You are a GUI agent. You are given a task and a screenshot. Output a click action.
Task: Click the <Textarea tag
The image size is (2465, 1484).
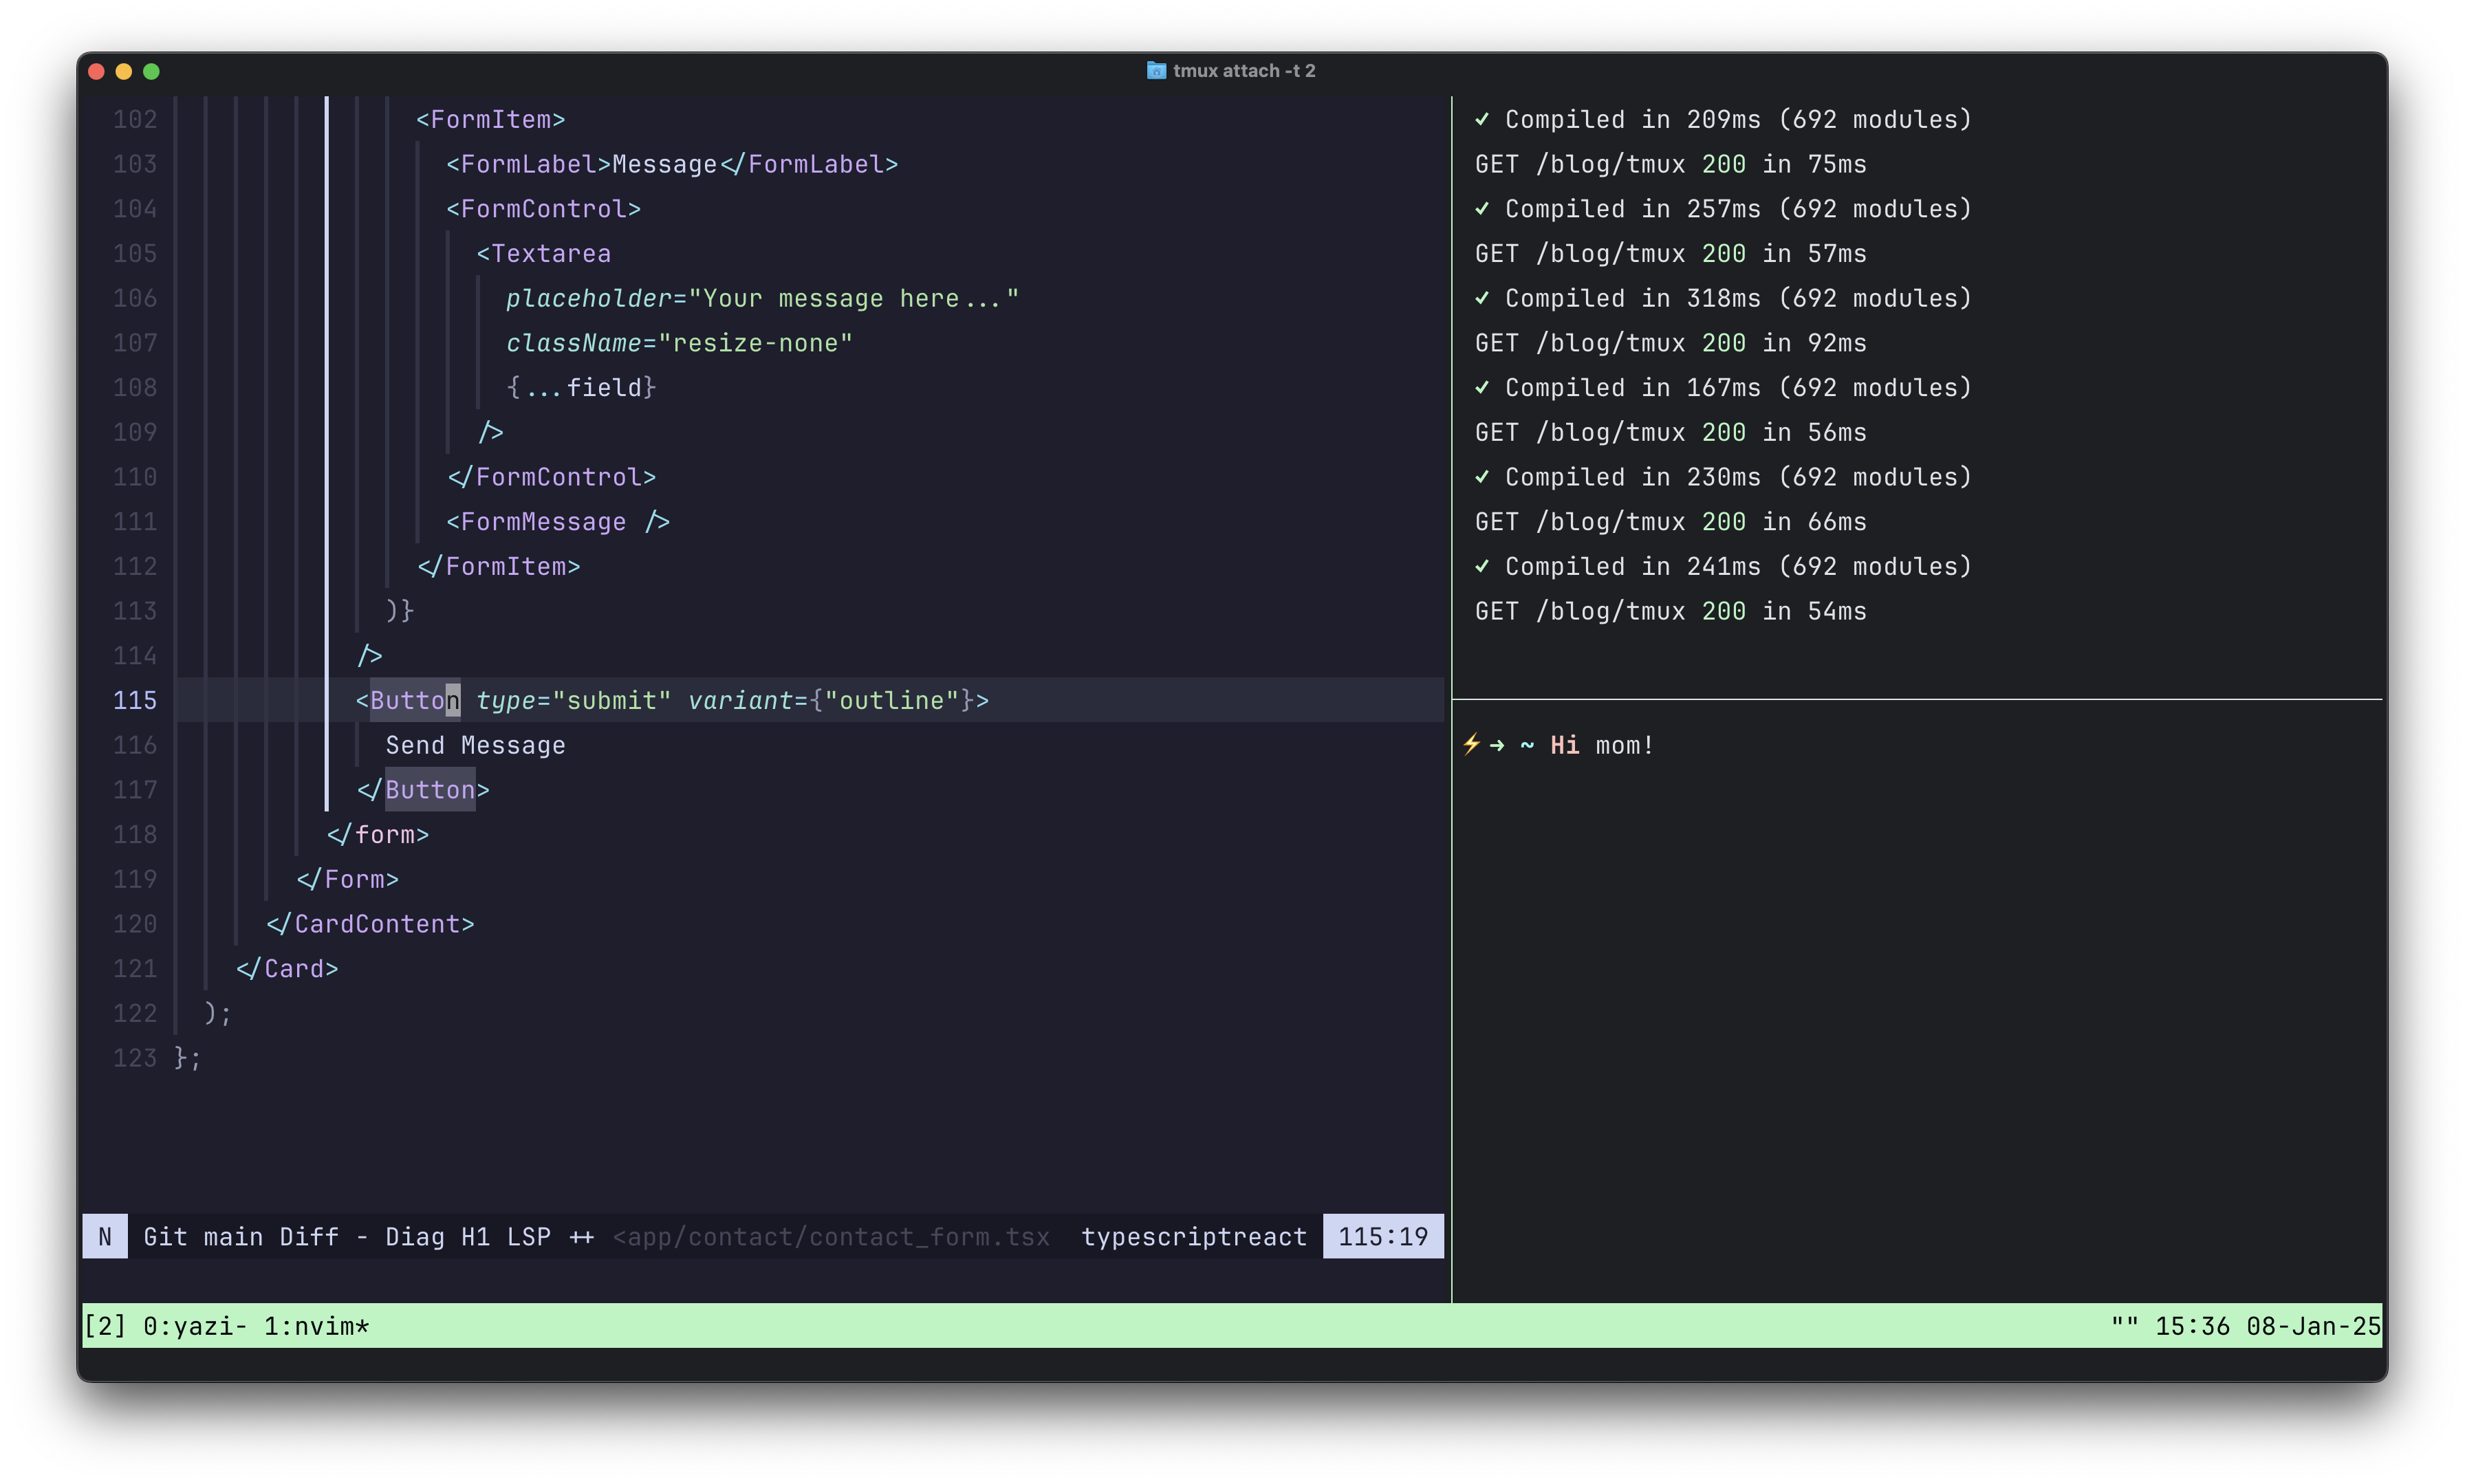544,253
